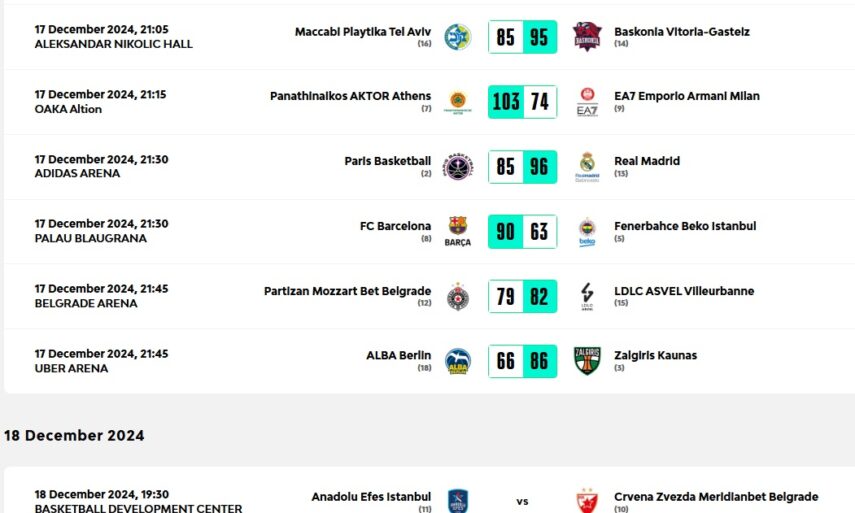Open the 85–95 Maccabi vs Baskonia score
This screenshot has width=855, height=513.
(x=522, y=37)
